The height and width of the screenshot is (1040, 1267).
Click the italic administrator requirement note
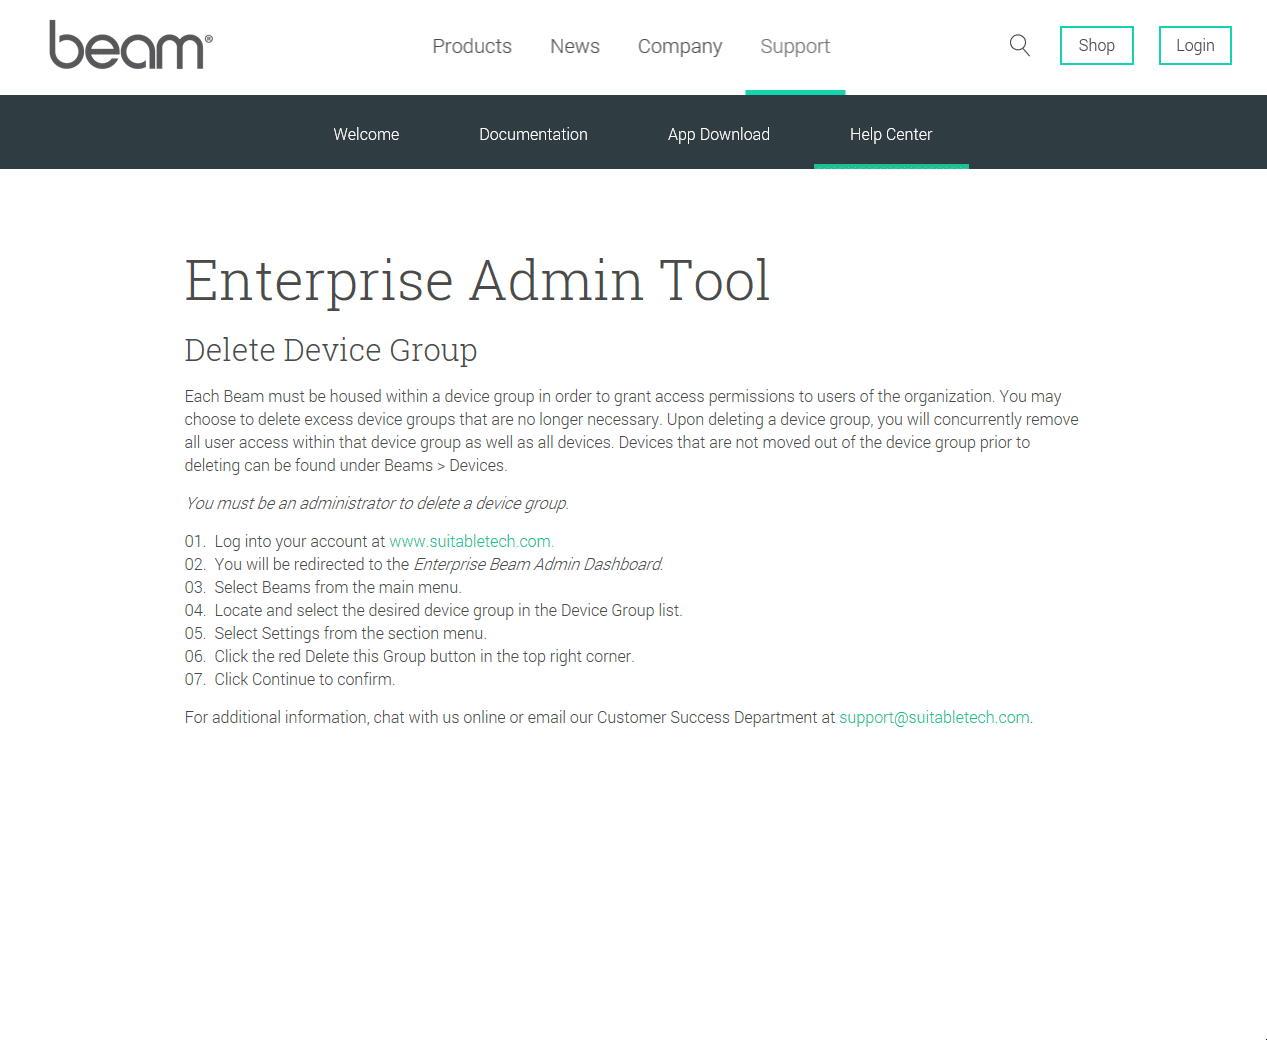pyautogui.click(x=377, y=503)
